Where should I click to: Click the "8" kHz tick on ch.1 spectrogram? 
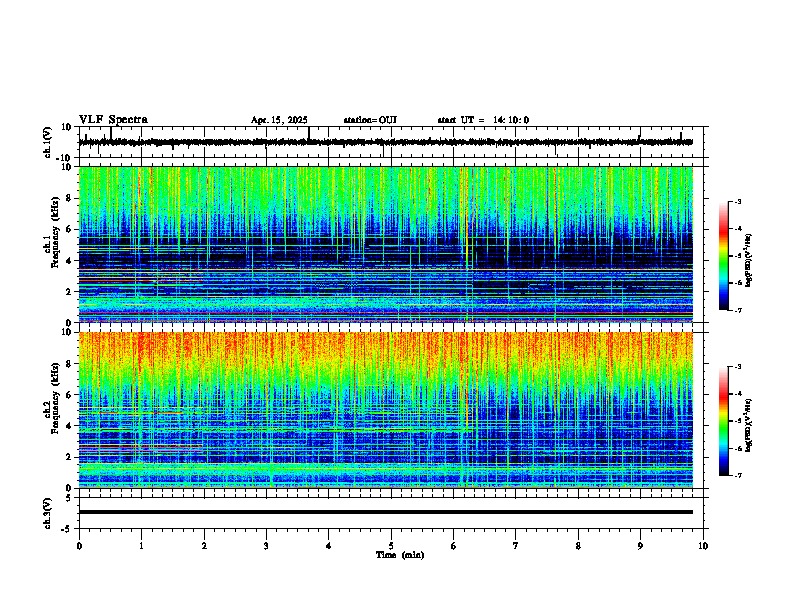69,198
